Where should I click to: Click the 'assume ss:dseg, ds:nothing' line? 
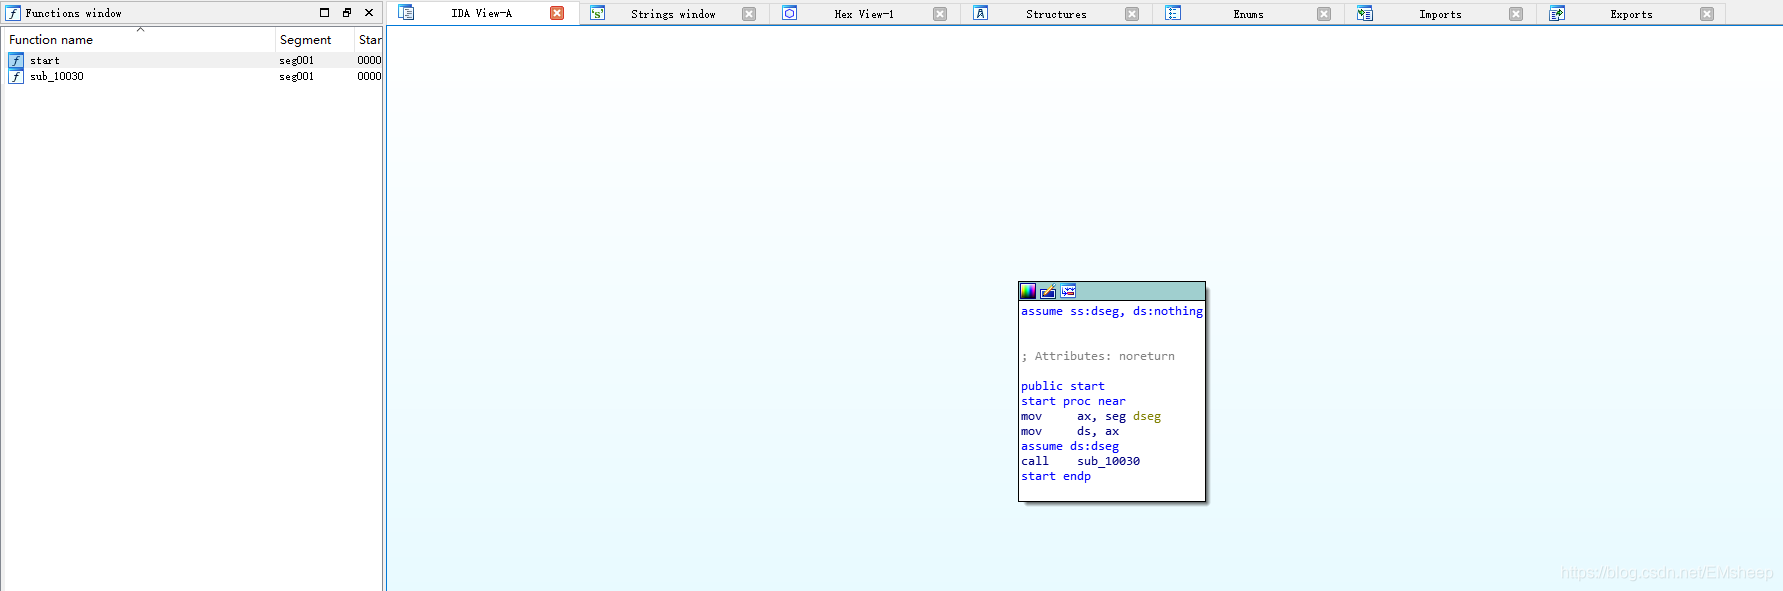[1112, 311]
